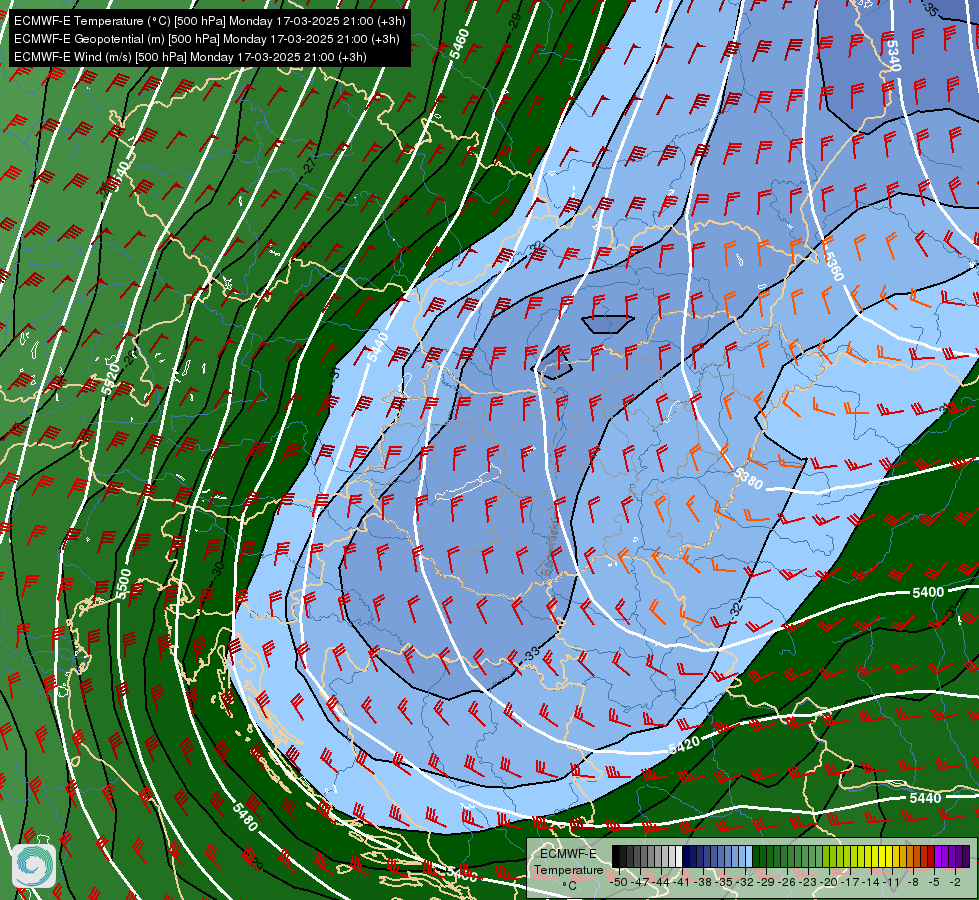979x900 pixels.
Task: Click the swirl logo icon at bottom-left
Action: [x=34, y=865]
